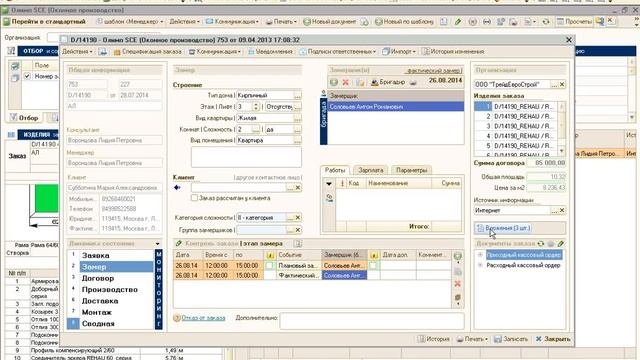The width and height of the screenshot is (640, 360).
Task: Click the pencil edit icon in main toolbar
Action: 458,22
